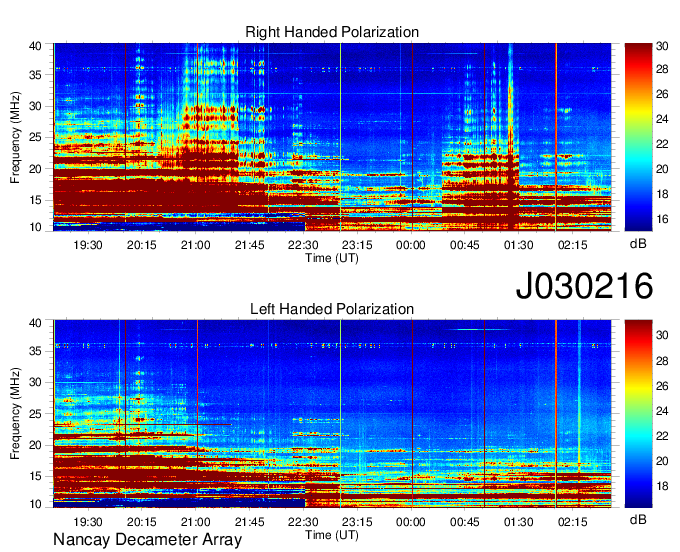
Task: Click the top plot's 'Frequency (MHz)' axis label
Action: pyautogui.click(x=15, y=137)
